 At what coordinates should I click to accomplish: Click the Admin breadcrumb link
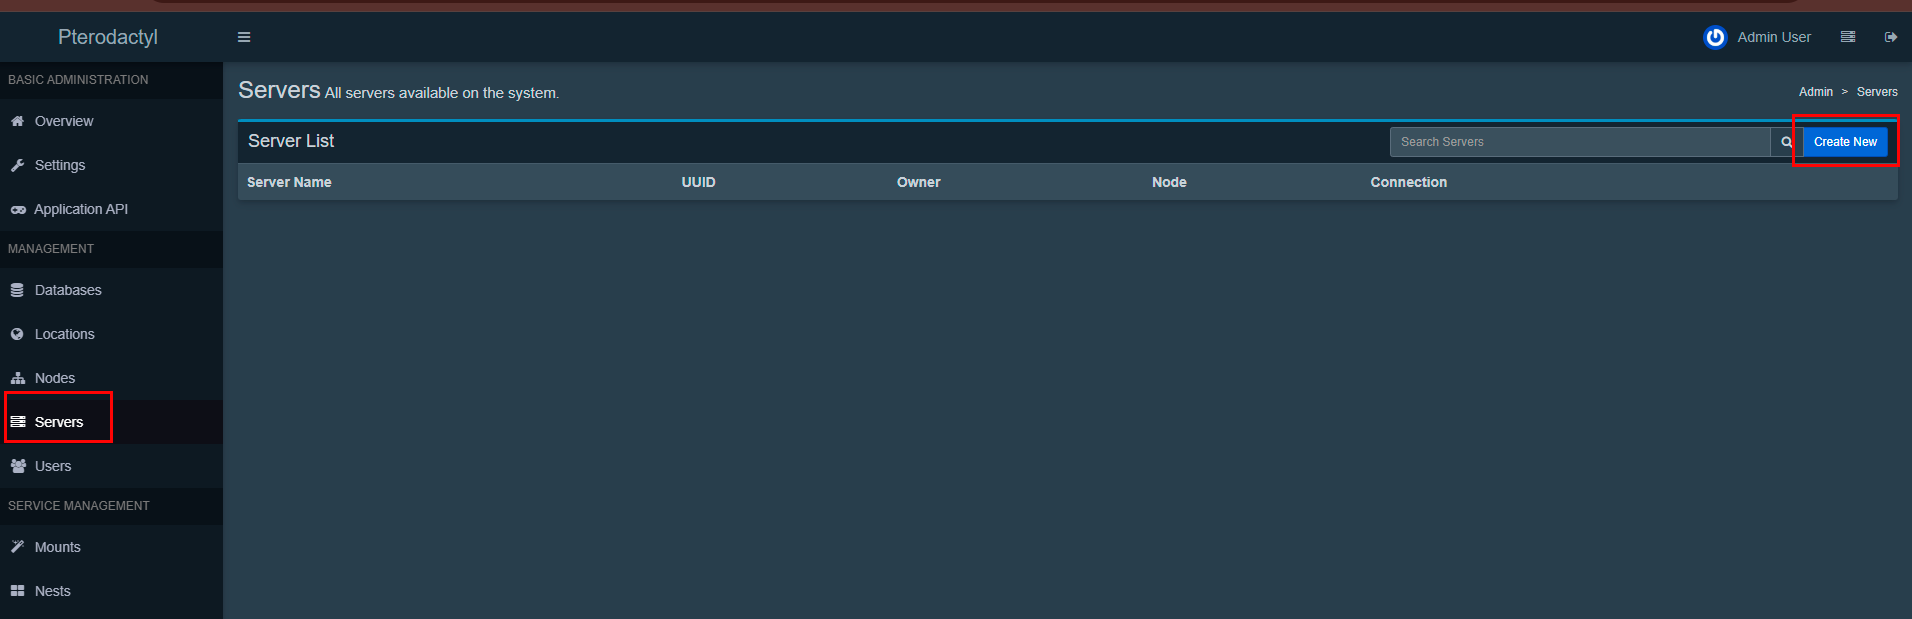click(1815, 92)
